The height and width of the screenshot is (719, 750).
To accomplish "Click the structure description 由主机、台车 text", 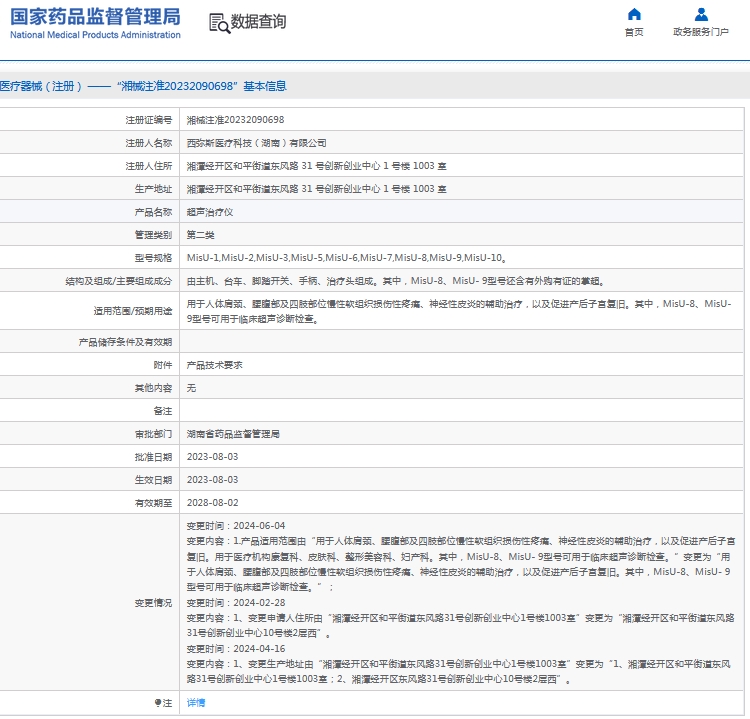I will click(395, 281).
